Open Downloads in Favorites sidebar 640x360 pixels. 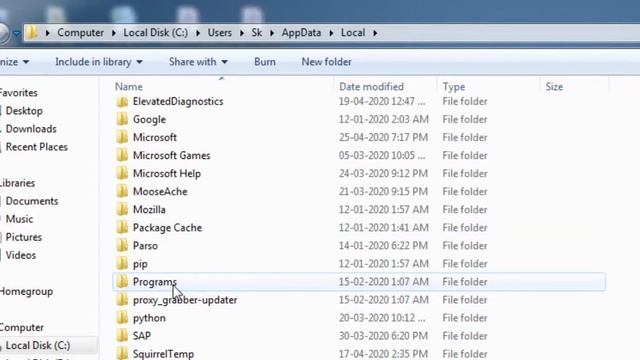pyautogui.click(x=31, y=129)
